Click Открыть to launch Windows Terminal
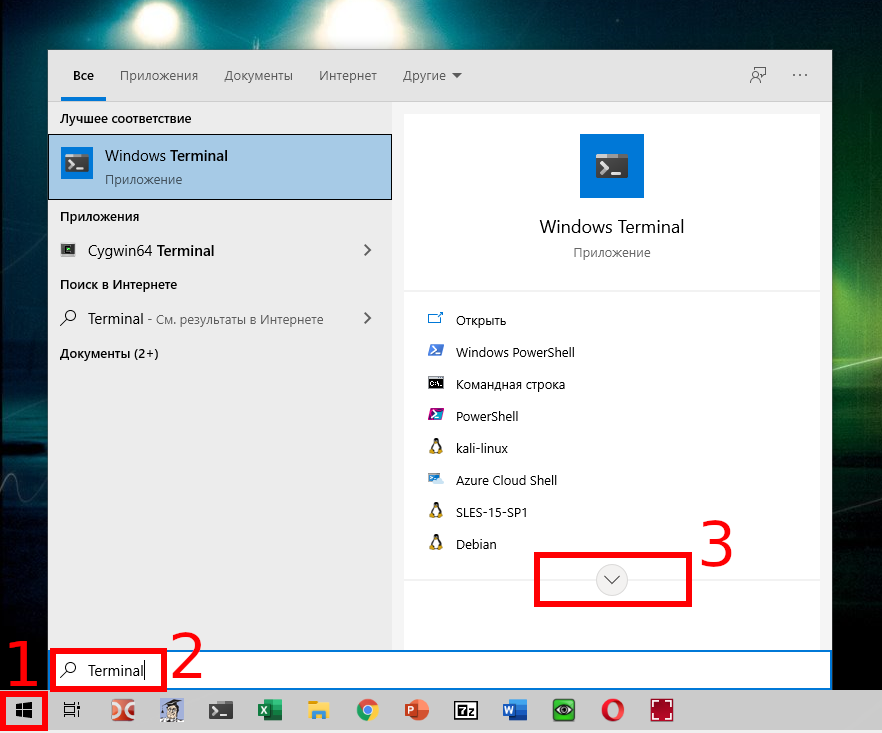This screenshot has width=882, height=733. (480, 320)
